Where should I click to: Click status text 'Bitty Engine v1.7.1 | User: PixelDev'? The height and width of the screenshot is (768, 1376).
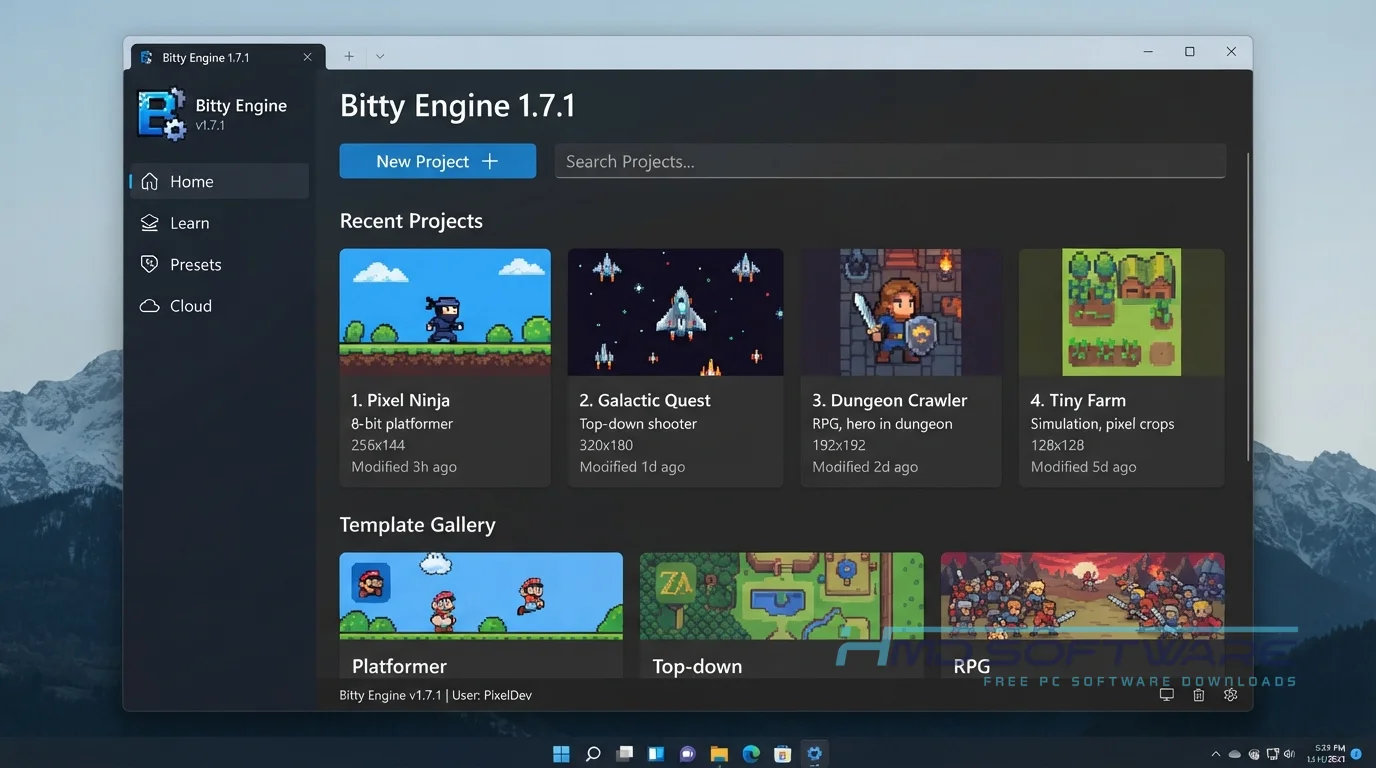tap(436, 695)
